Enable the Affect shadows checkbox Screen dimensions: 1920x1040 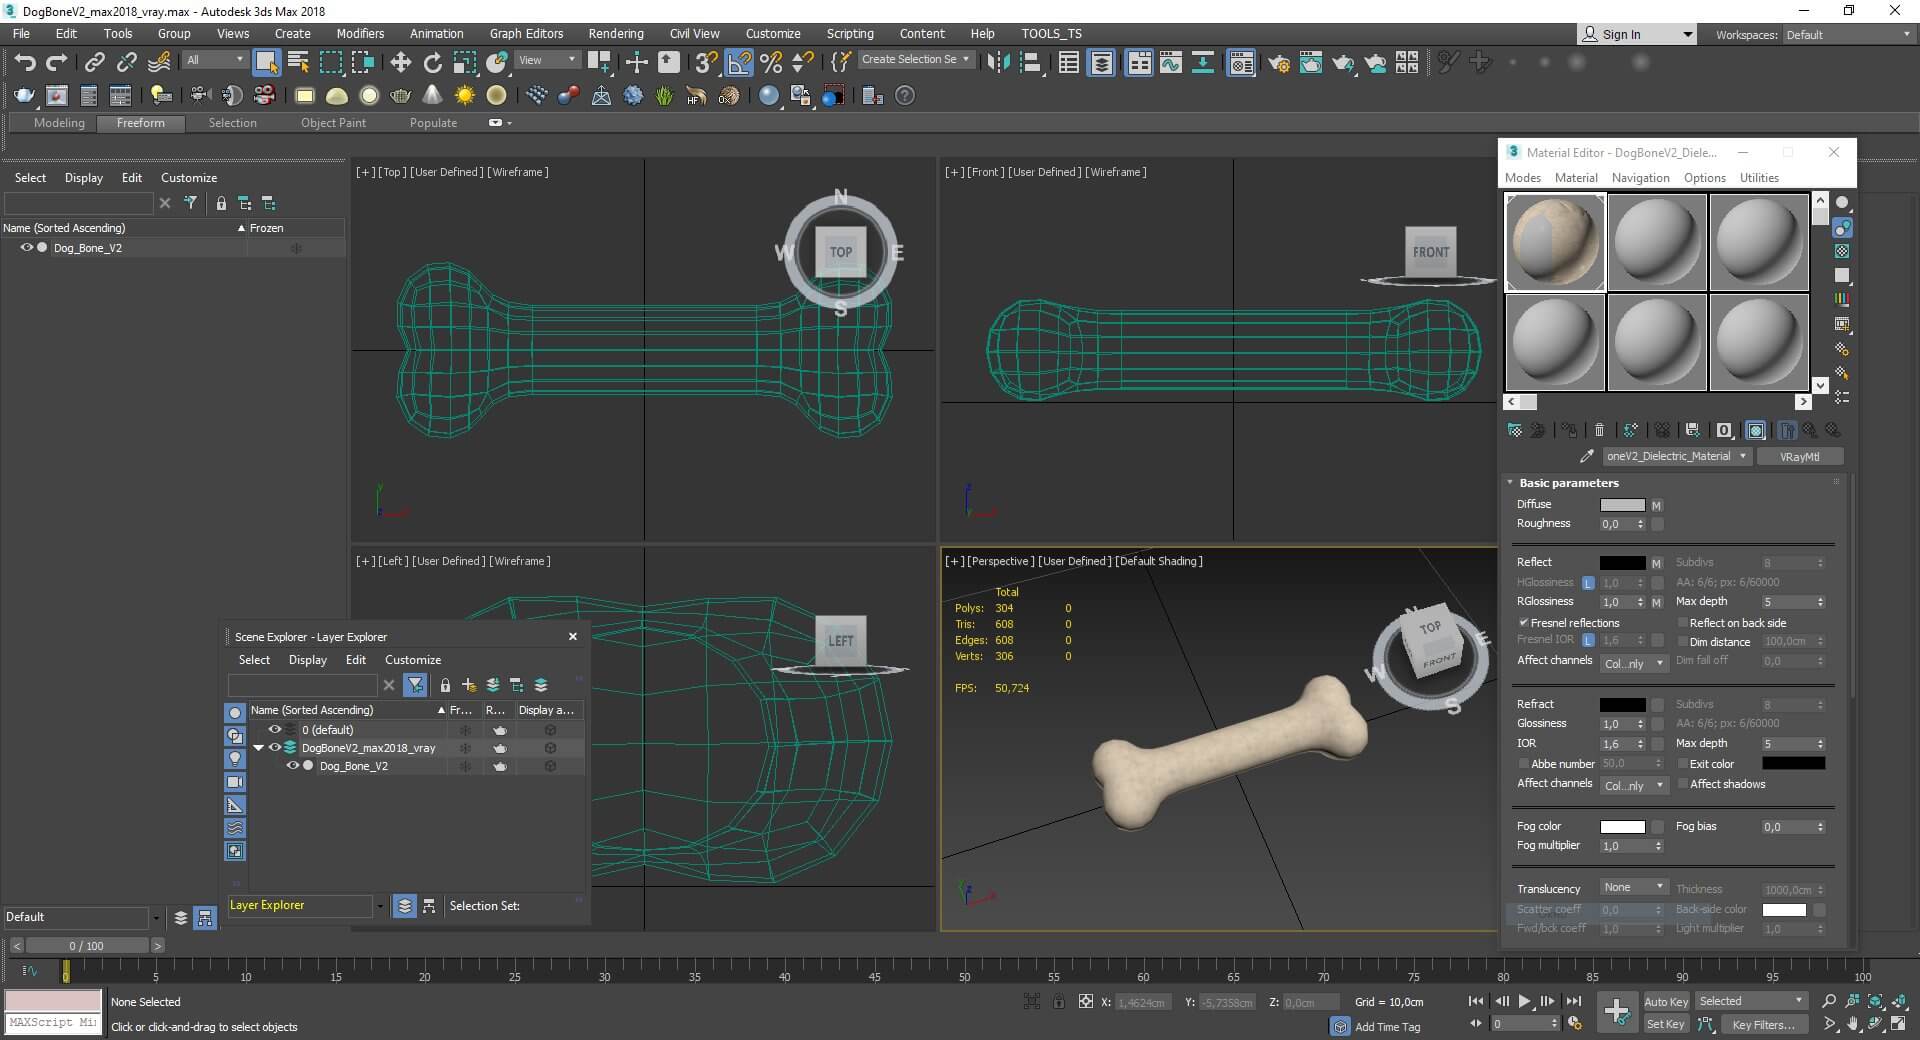[1682, 784]
